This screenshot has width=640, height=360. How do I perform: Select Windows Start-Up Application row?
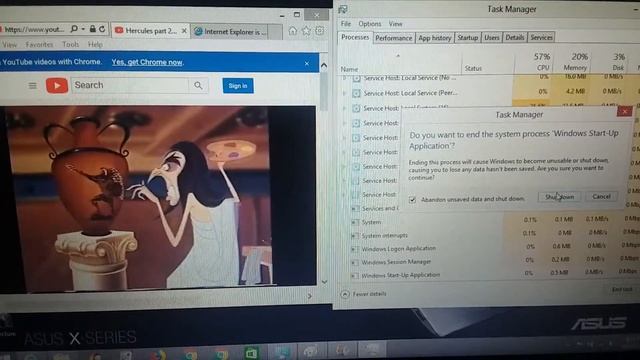click(490, 274)
